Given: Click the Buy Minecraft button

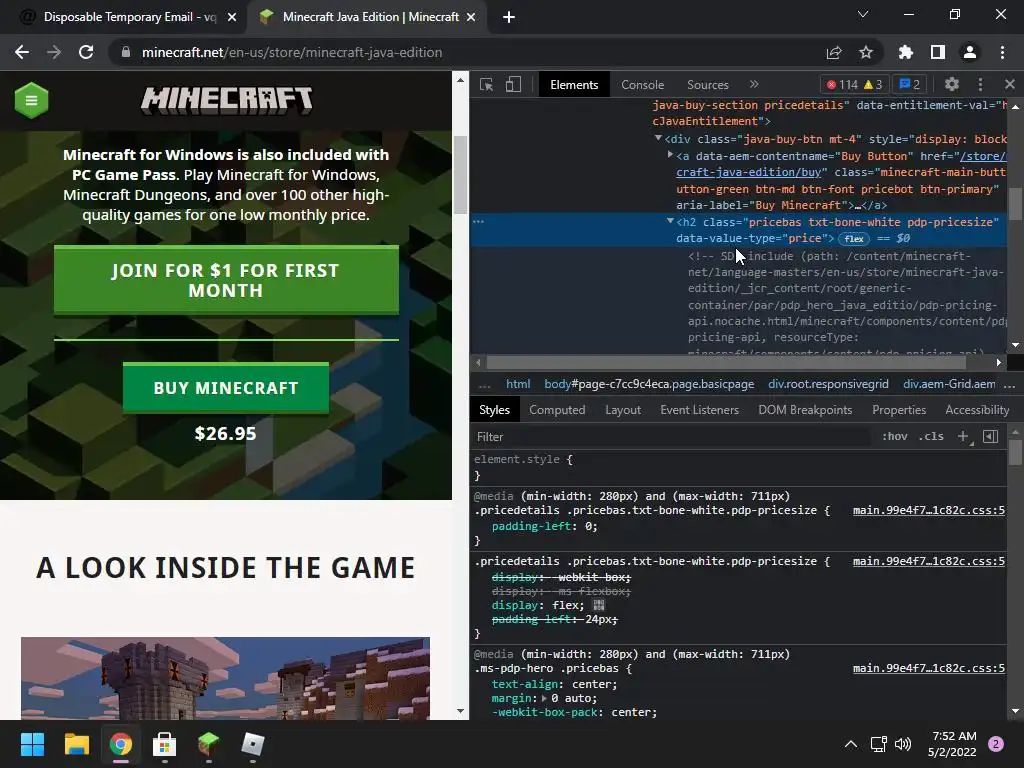Looking at the screenshot, I should point(226,388).
